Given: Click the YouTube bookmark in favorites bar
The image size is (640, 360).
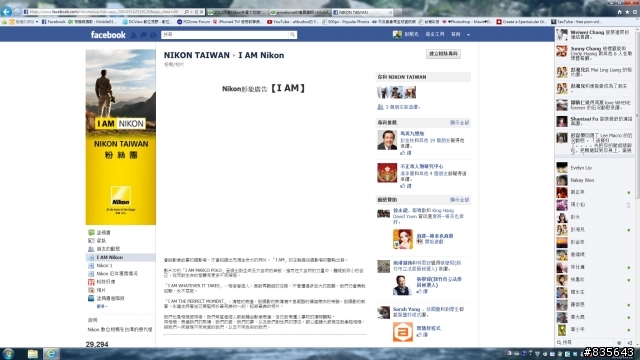Looking at the screenshot, I should pos(293,22).
